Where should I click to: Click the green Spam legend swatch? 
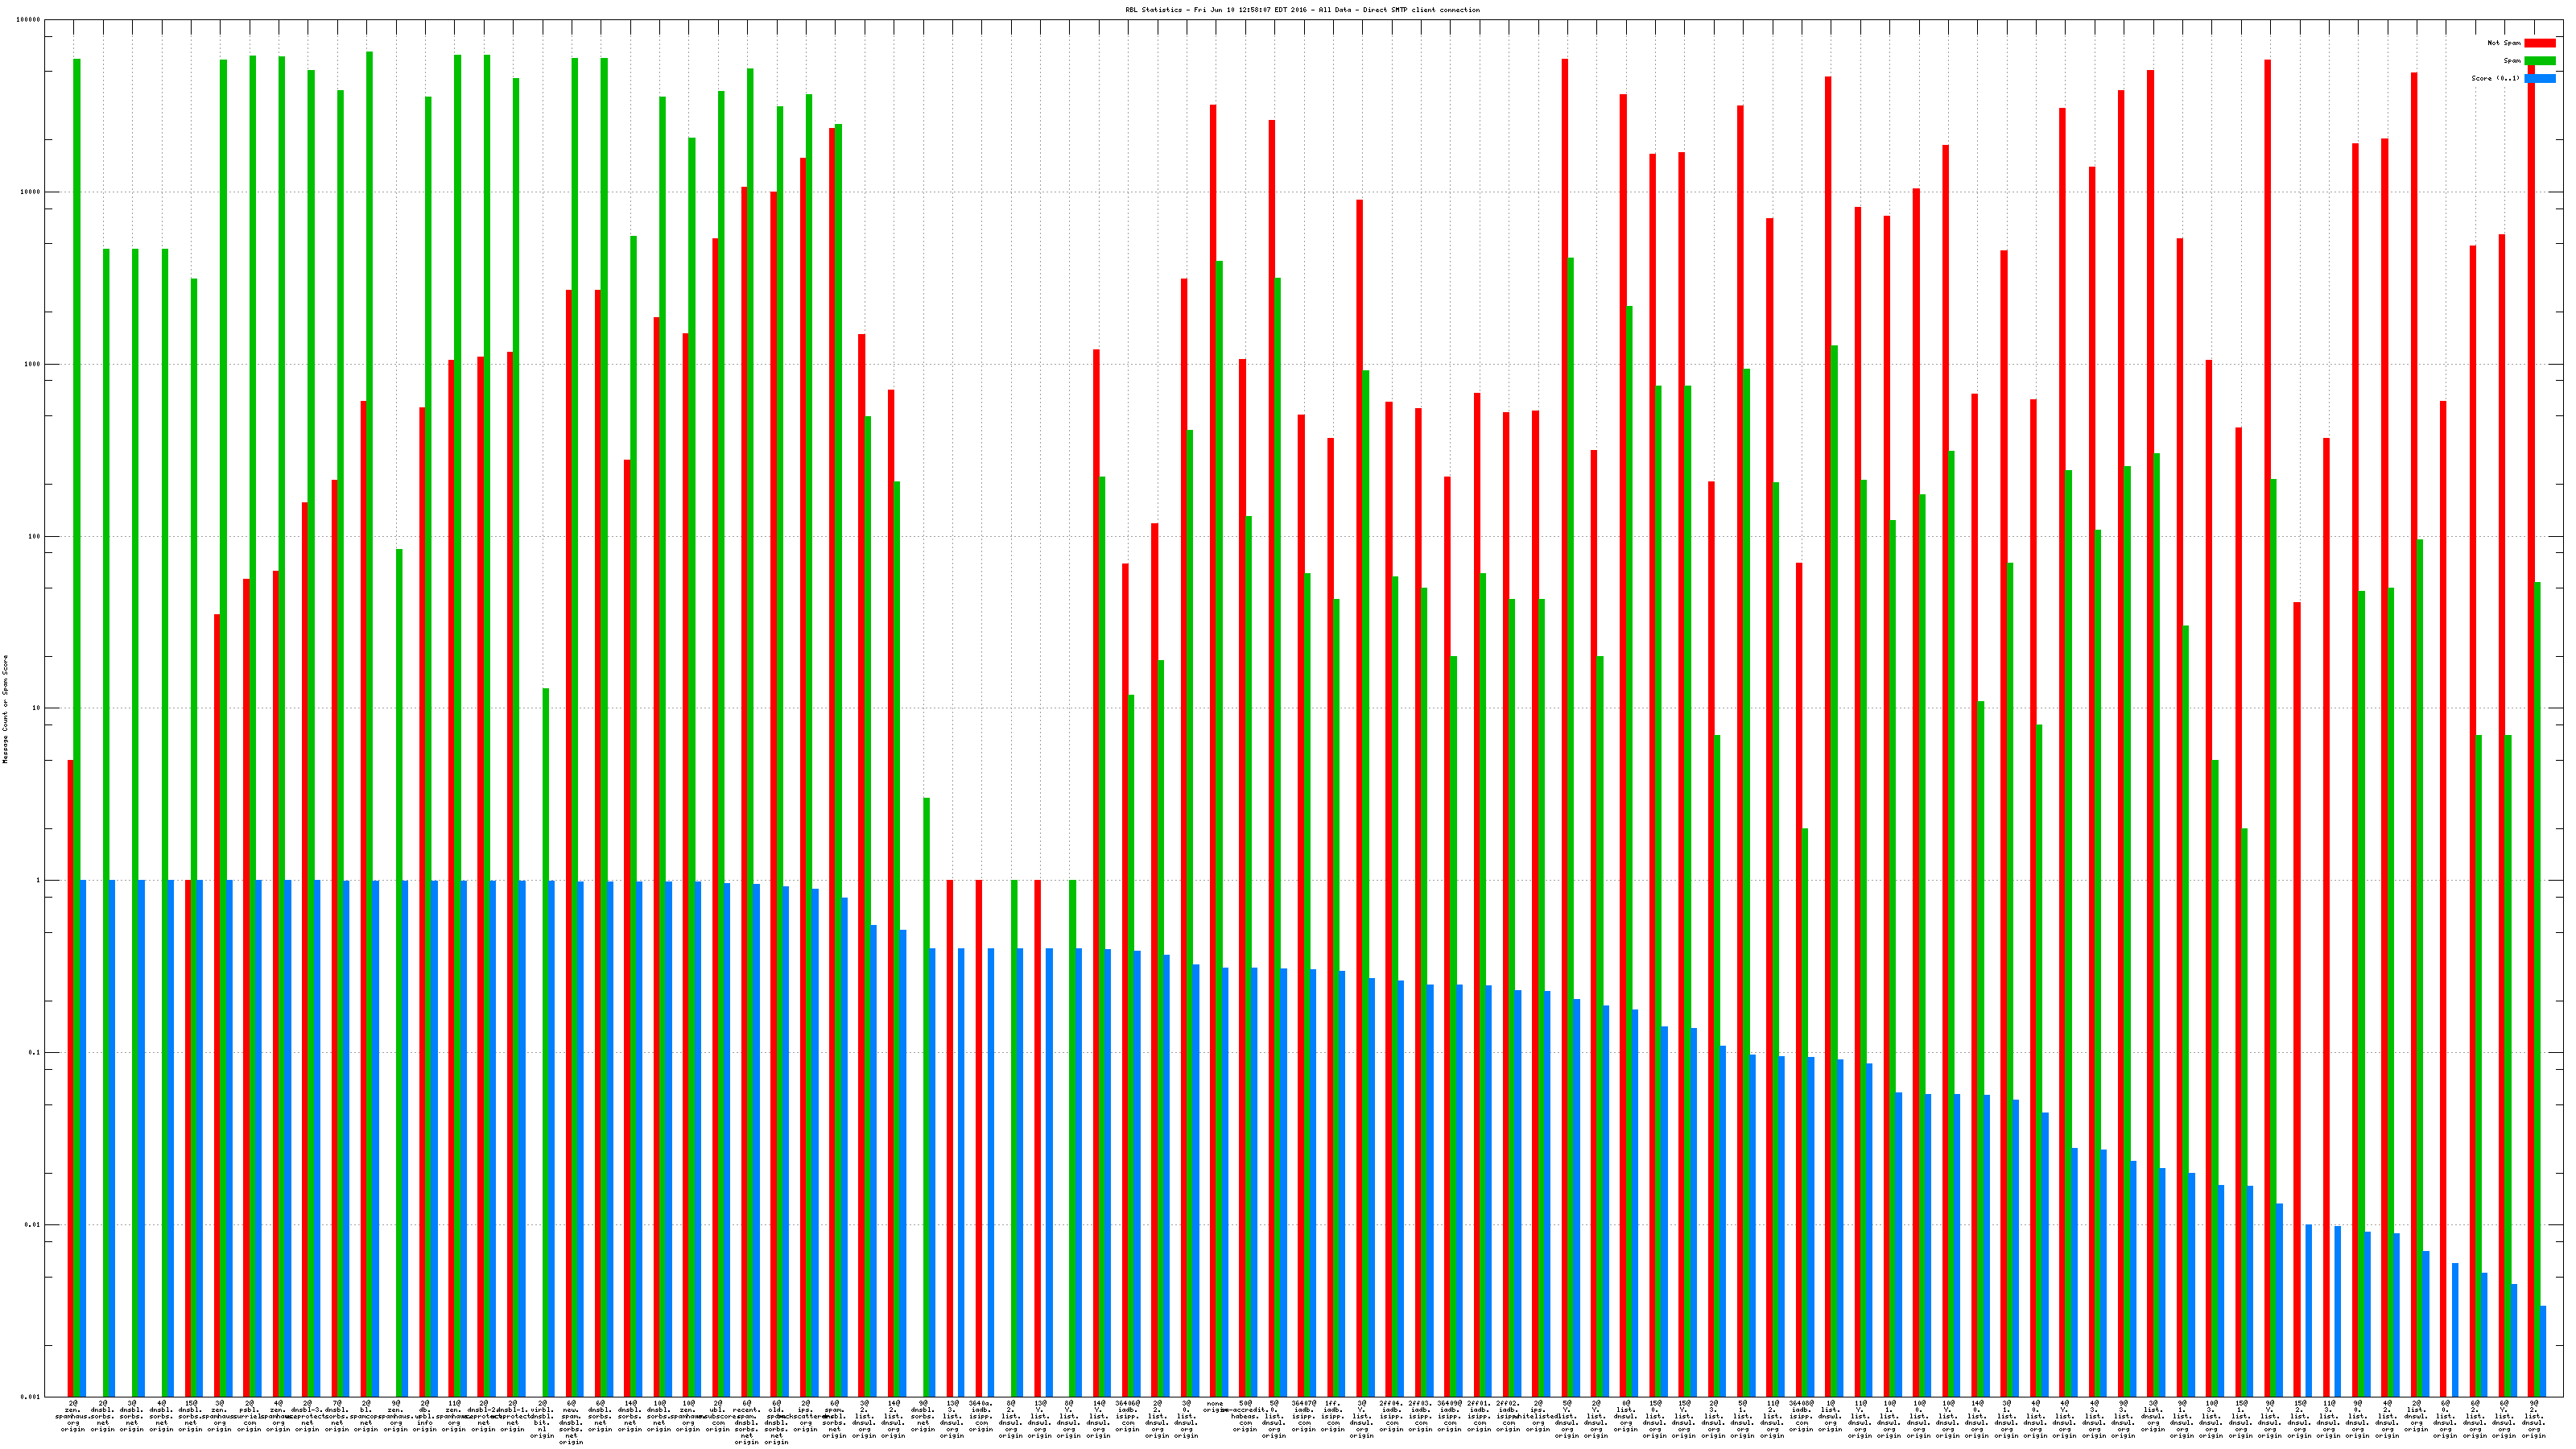2539,61
